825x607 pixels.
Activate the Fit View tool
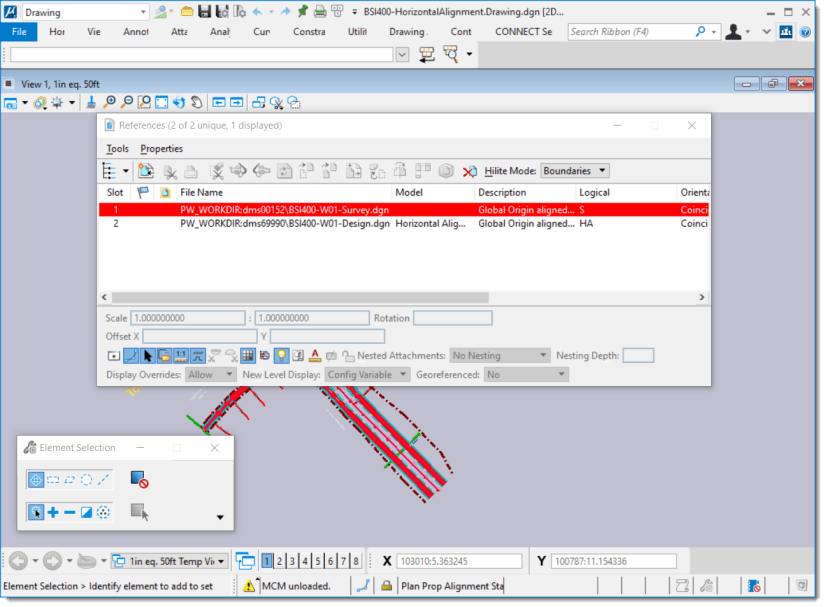159,102
